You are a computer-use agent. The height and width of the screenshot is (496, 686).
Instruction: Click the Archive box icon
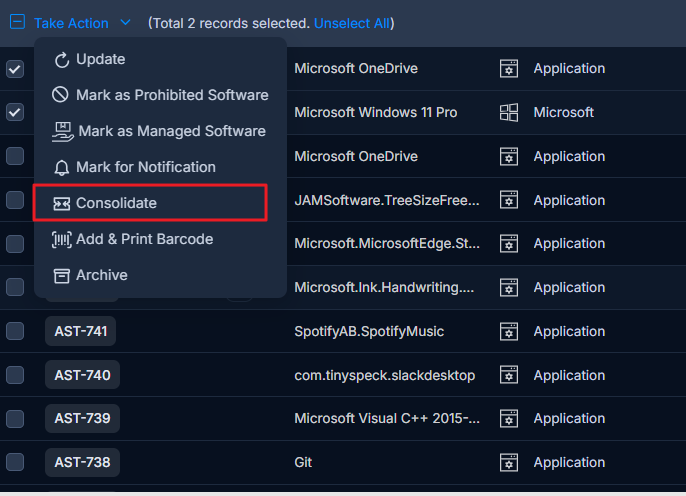62,276
